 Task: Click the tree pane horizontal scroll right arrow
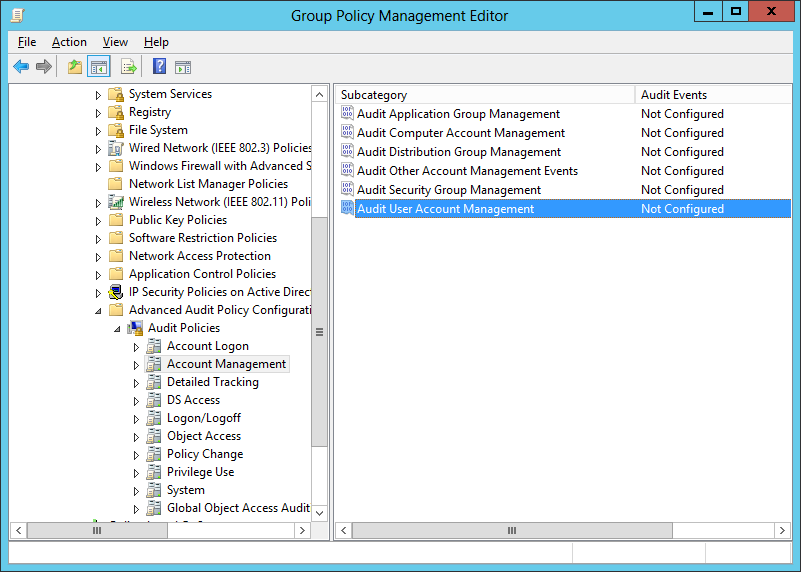pos(302,530)
